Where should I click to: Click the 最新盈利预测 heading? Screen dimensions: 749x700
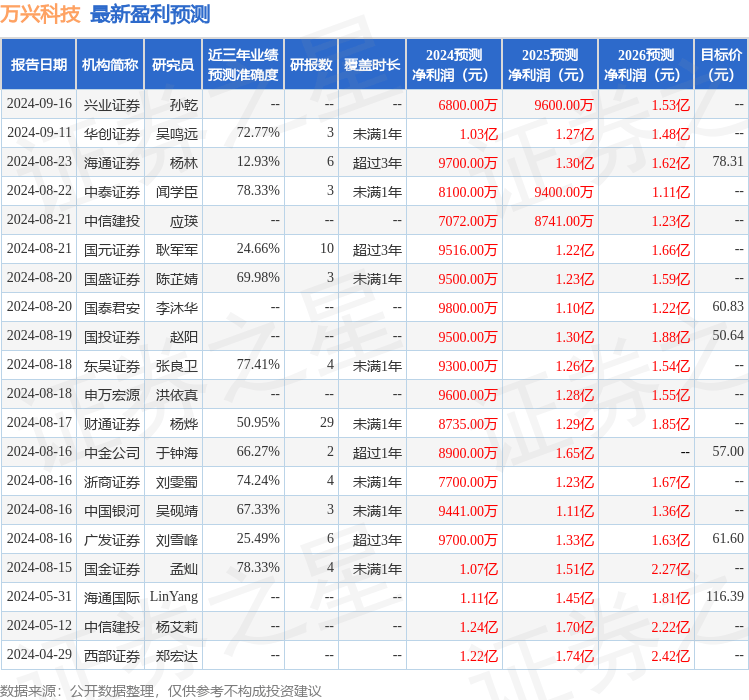150,14
